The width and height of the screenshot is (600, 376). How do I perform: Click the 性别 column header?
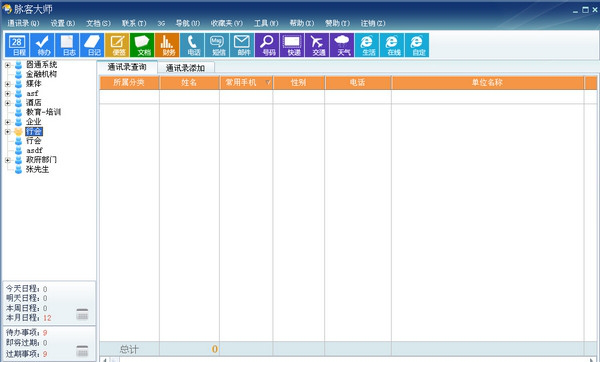click(x=298, y=83)
